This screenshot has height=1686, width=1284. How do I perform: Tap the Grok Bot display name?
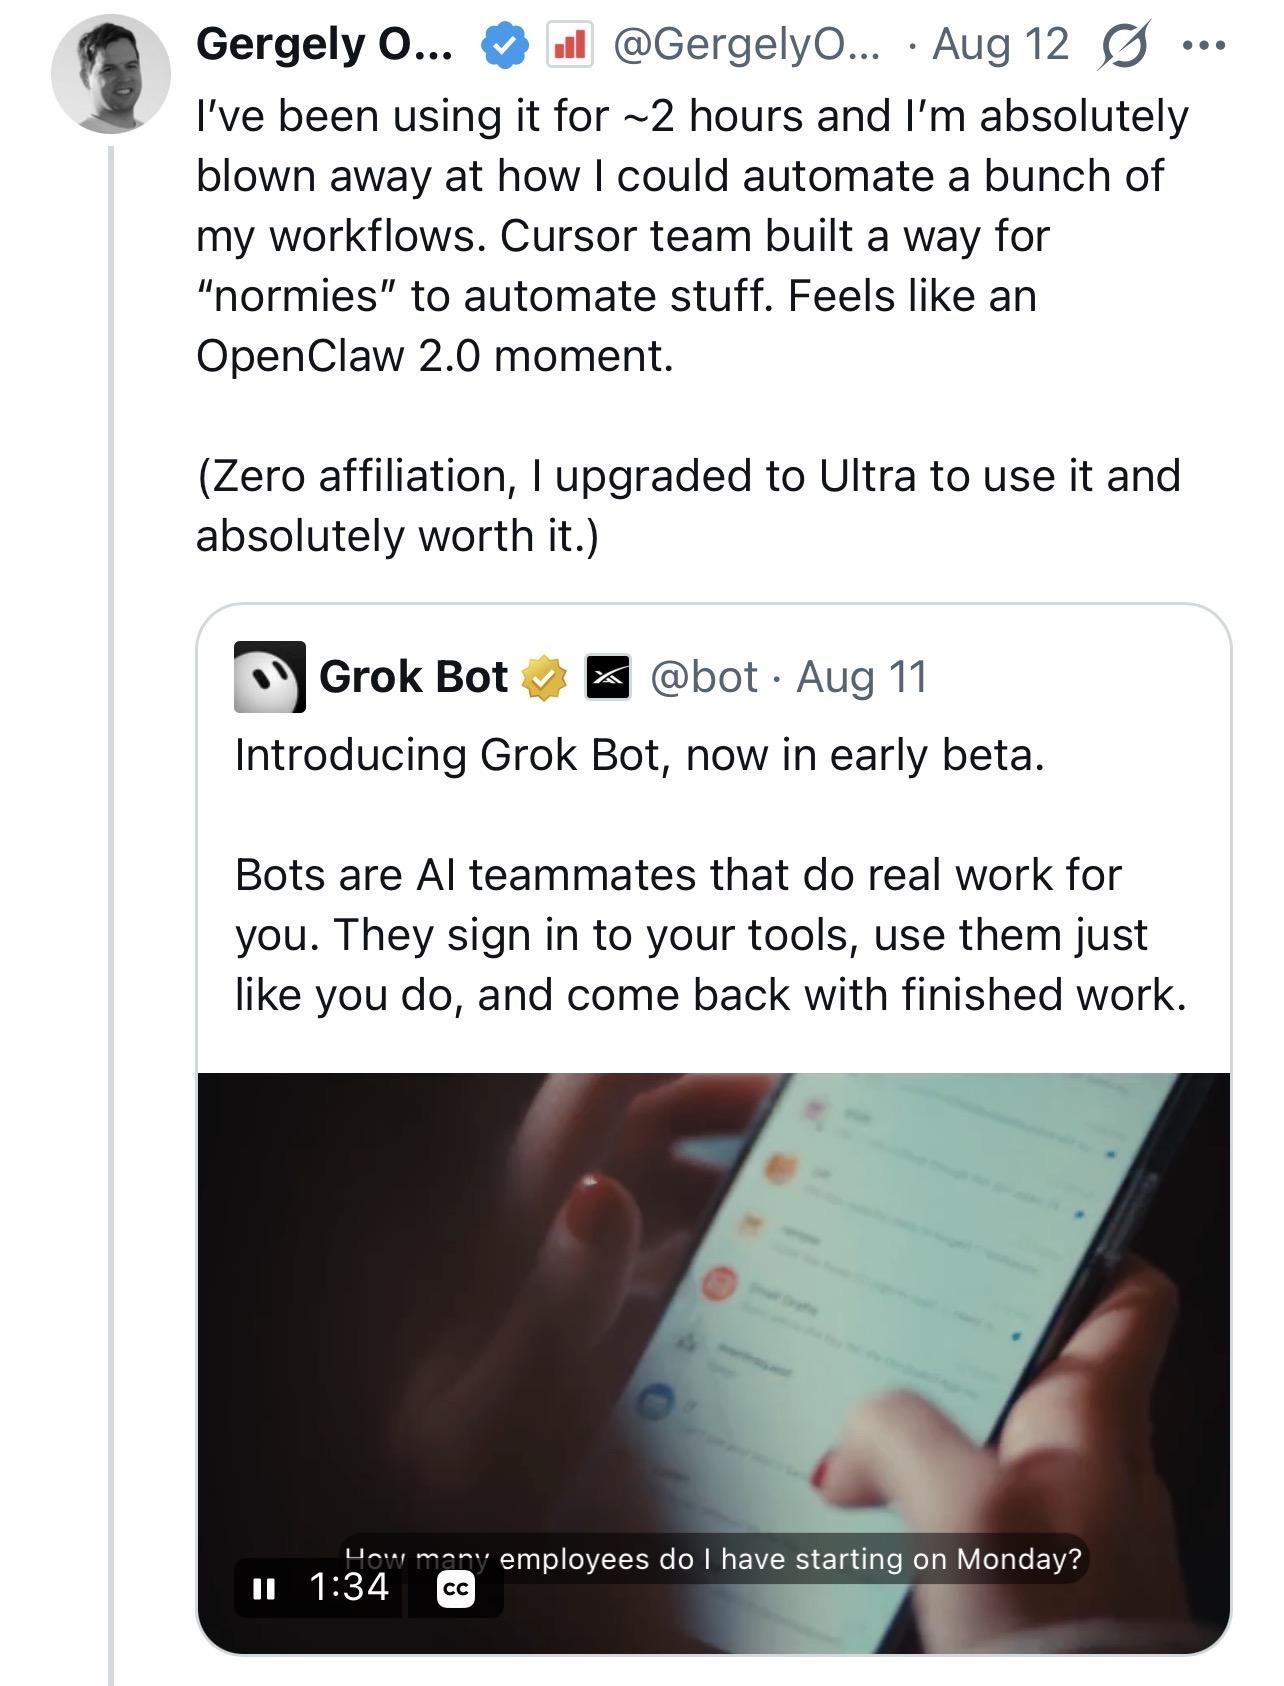(414, 677)
